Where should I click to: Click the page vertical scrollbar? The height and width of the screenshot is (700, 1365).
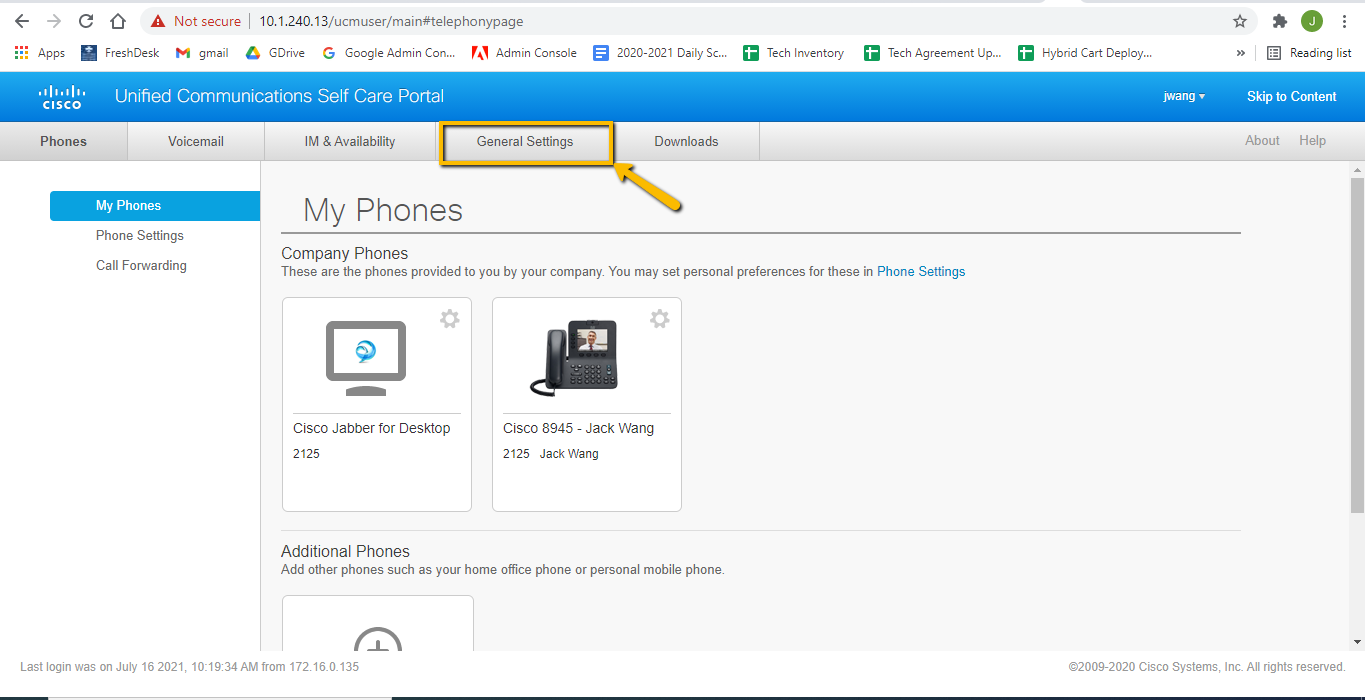pyautogui.click(x=1357, y=345)
